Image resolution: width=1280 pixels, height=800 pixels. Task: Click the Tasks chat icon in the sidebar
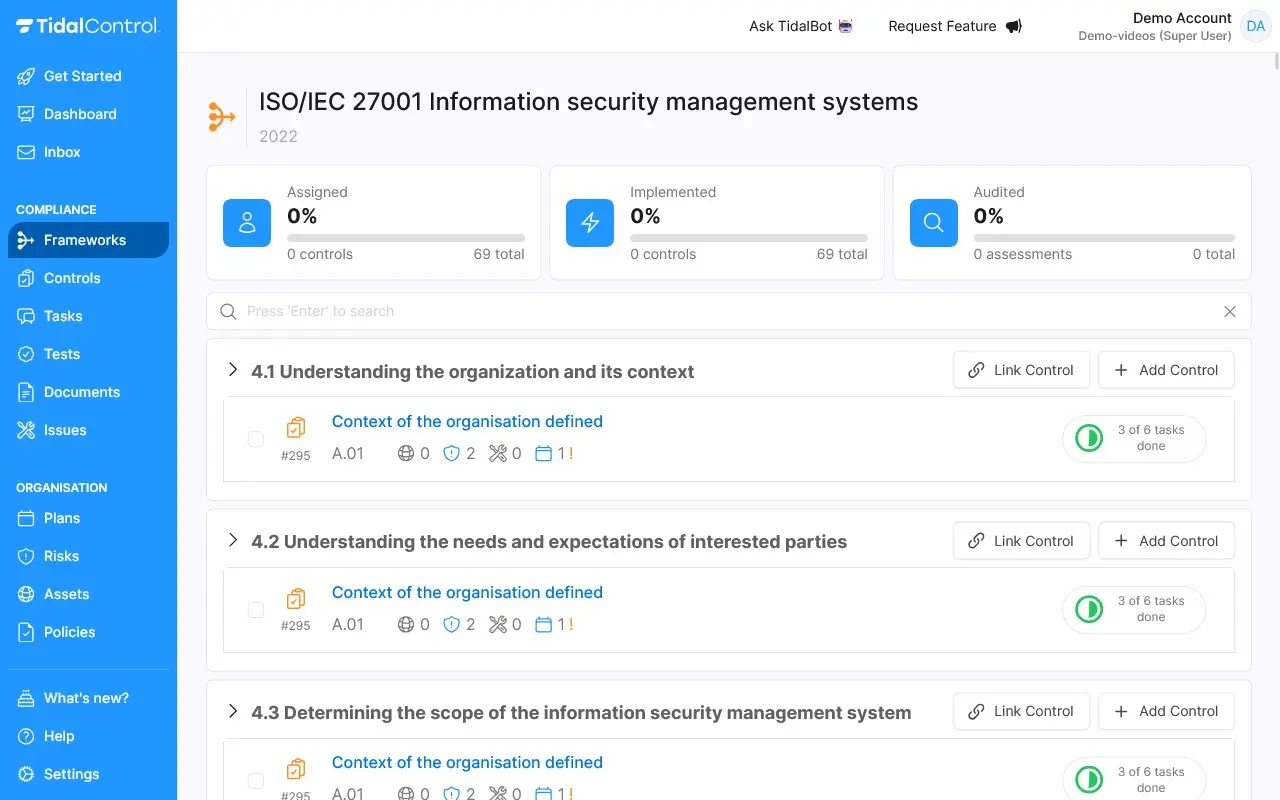26,316
